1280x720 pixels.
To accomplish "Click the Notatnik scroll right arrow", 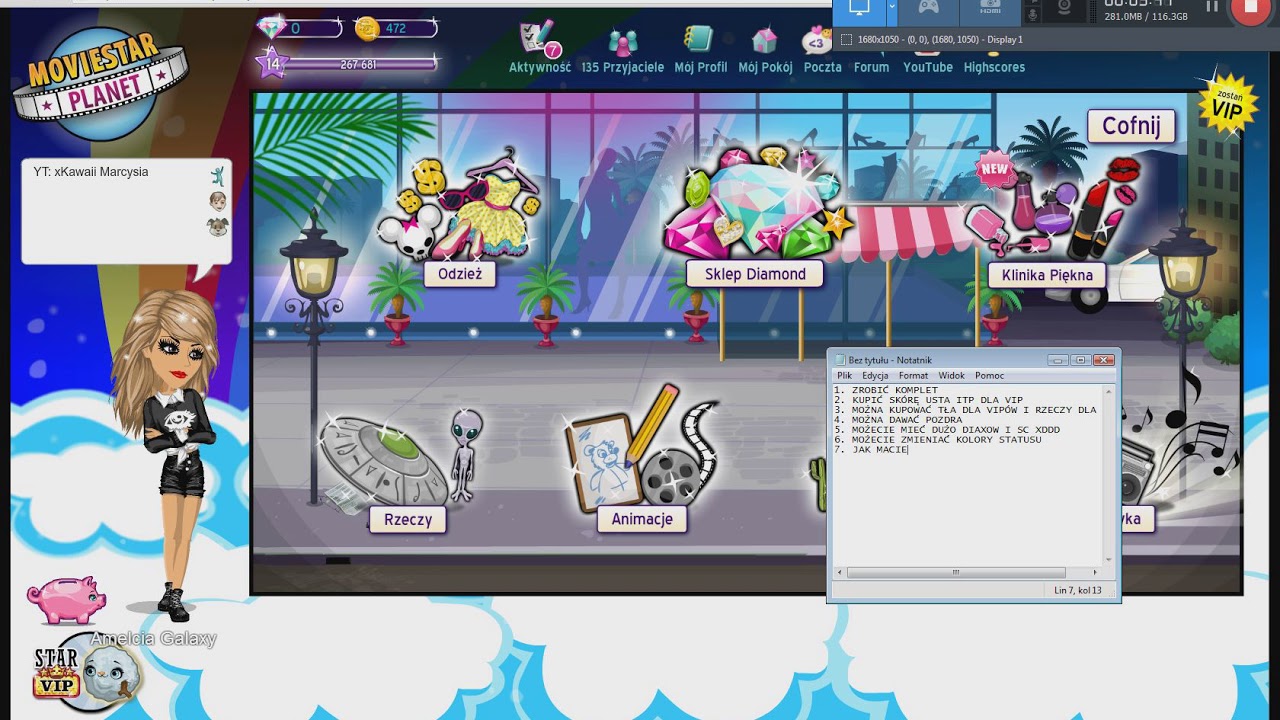I will click(x=1095, y=573).
